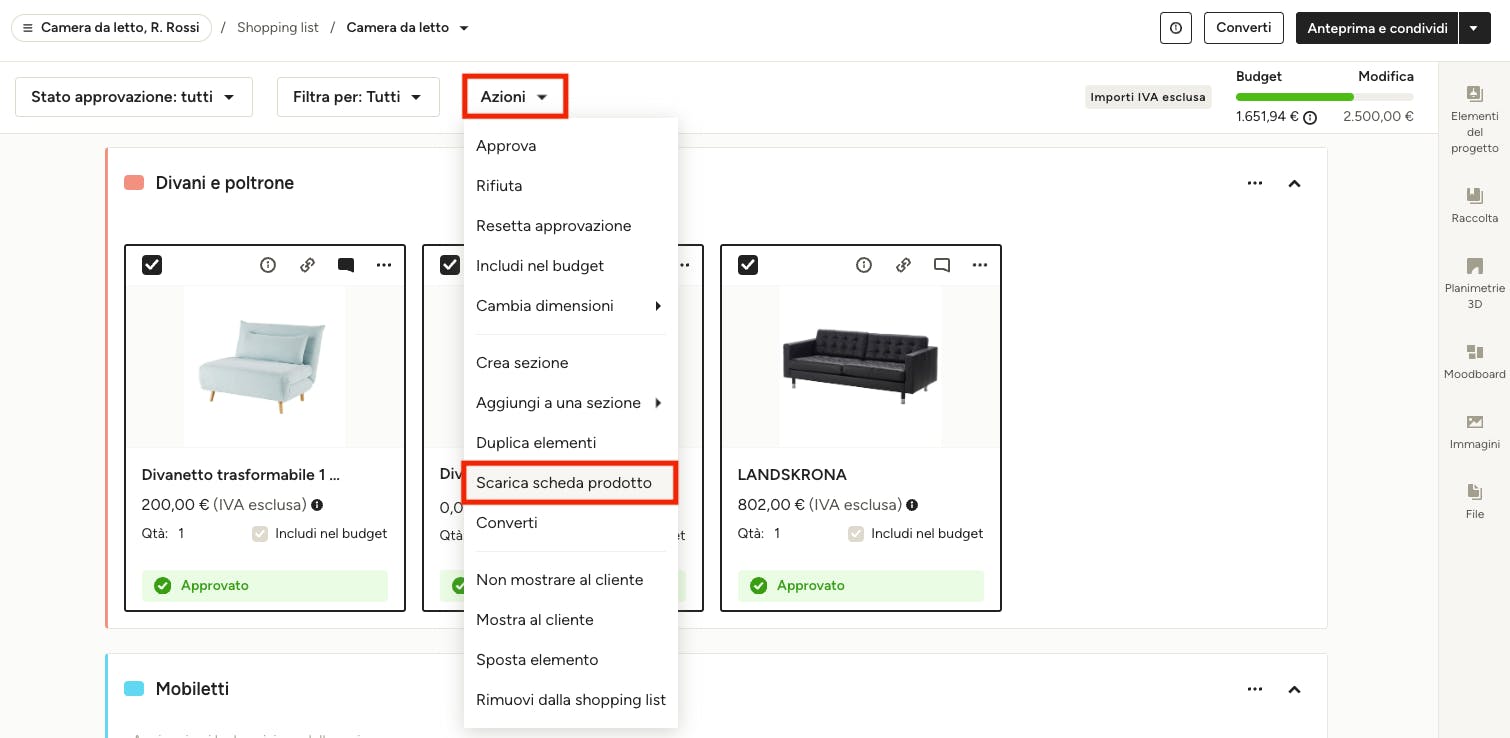Select Non mostrare al cliente

[x=571, y=580]
